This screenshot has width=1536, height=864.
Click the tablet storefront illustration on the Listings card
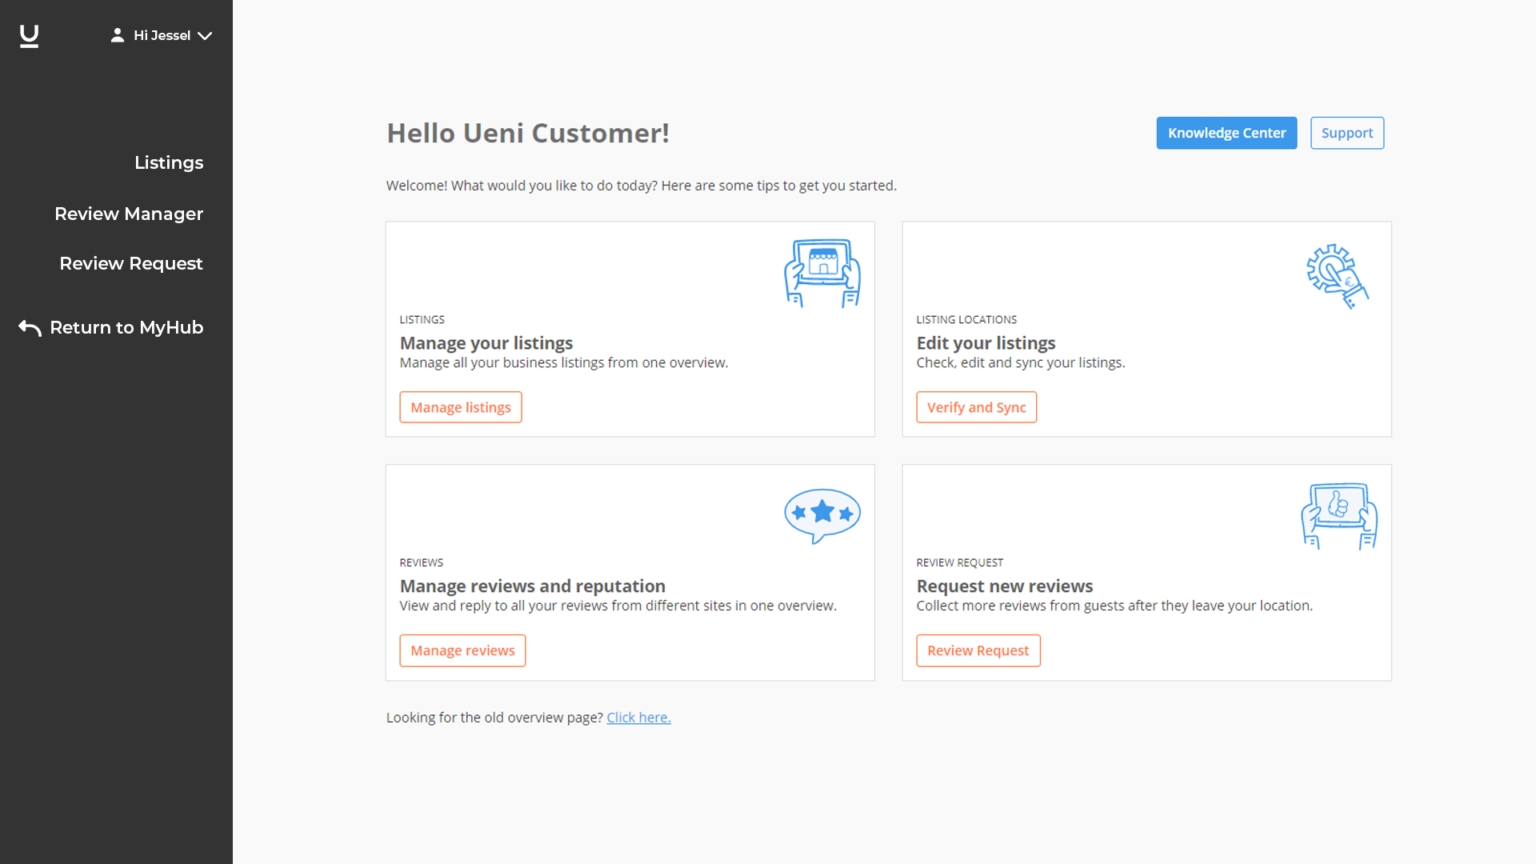pyautogui.click(x=822, y=271)
